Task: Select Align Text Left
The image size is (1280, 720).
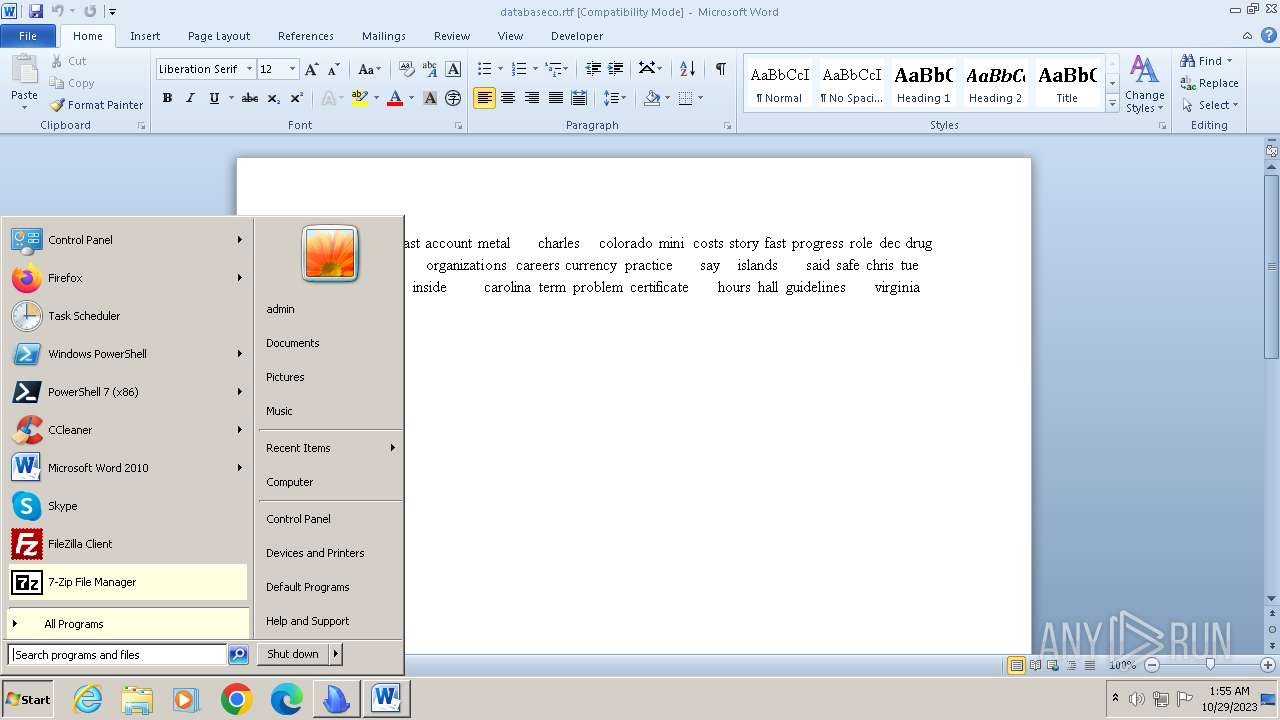Action: pyautogui.click(x=484, y=98)
